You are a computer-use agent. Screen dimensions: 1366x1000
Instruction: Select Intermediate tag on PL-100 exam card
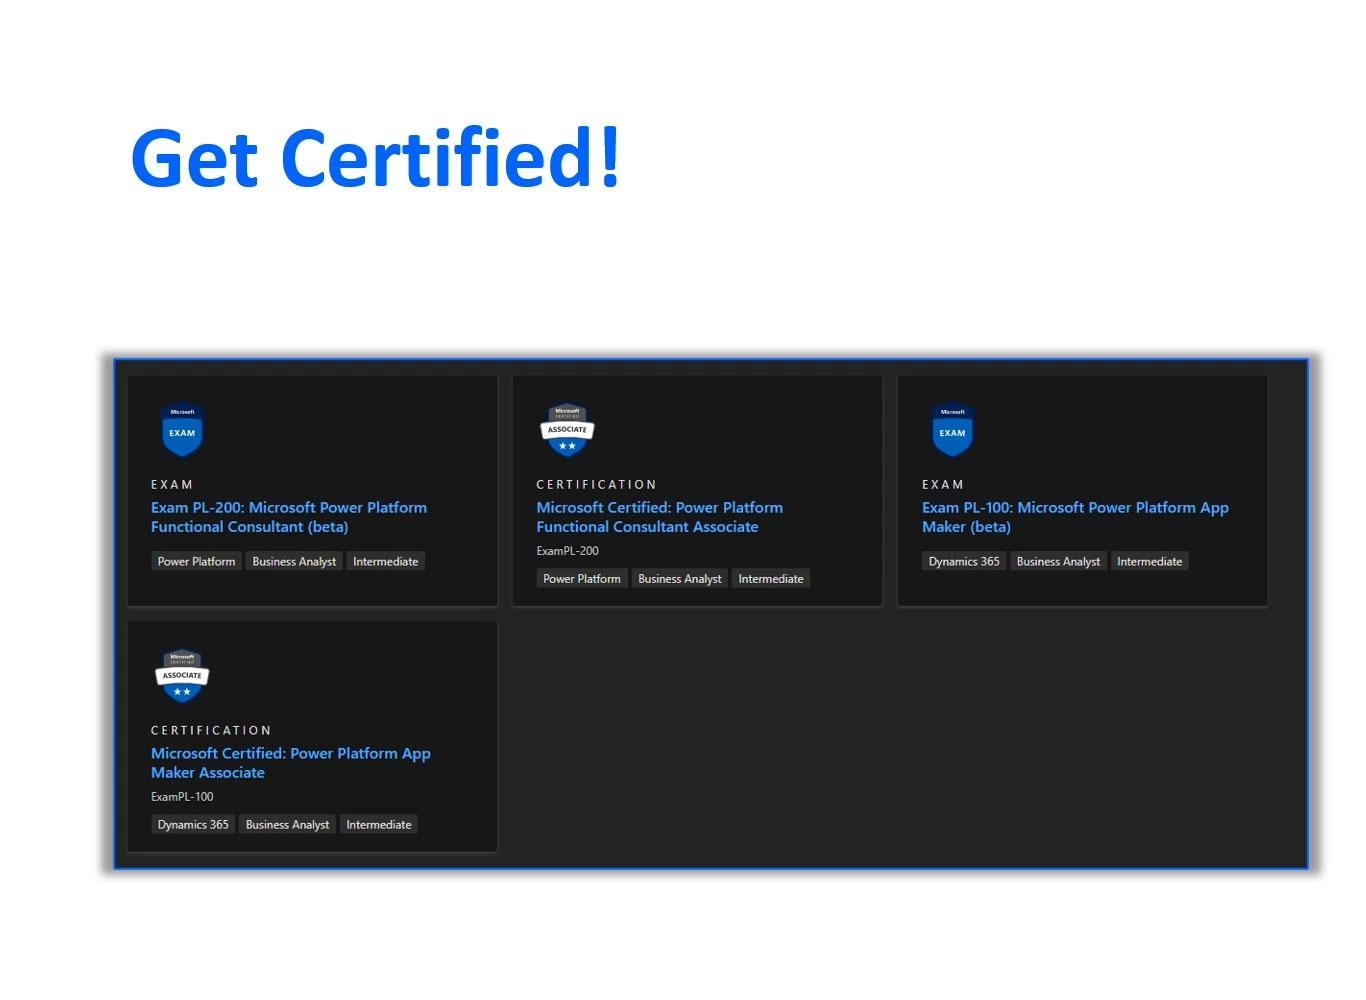pos(1149,561)
